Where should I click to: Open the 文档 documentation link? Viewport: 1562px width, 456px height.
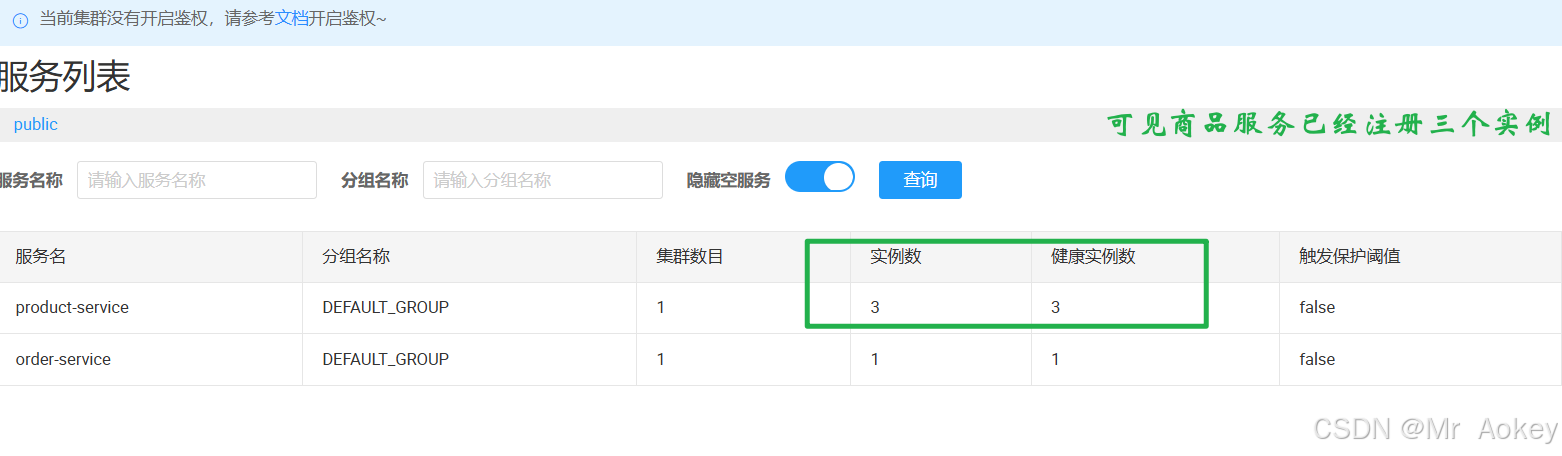[x=292, y=19]
